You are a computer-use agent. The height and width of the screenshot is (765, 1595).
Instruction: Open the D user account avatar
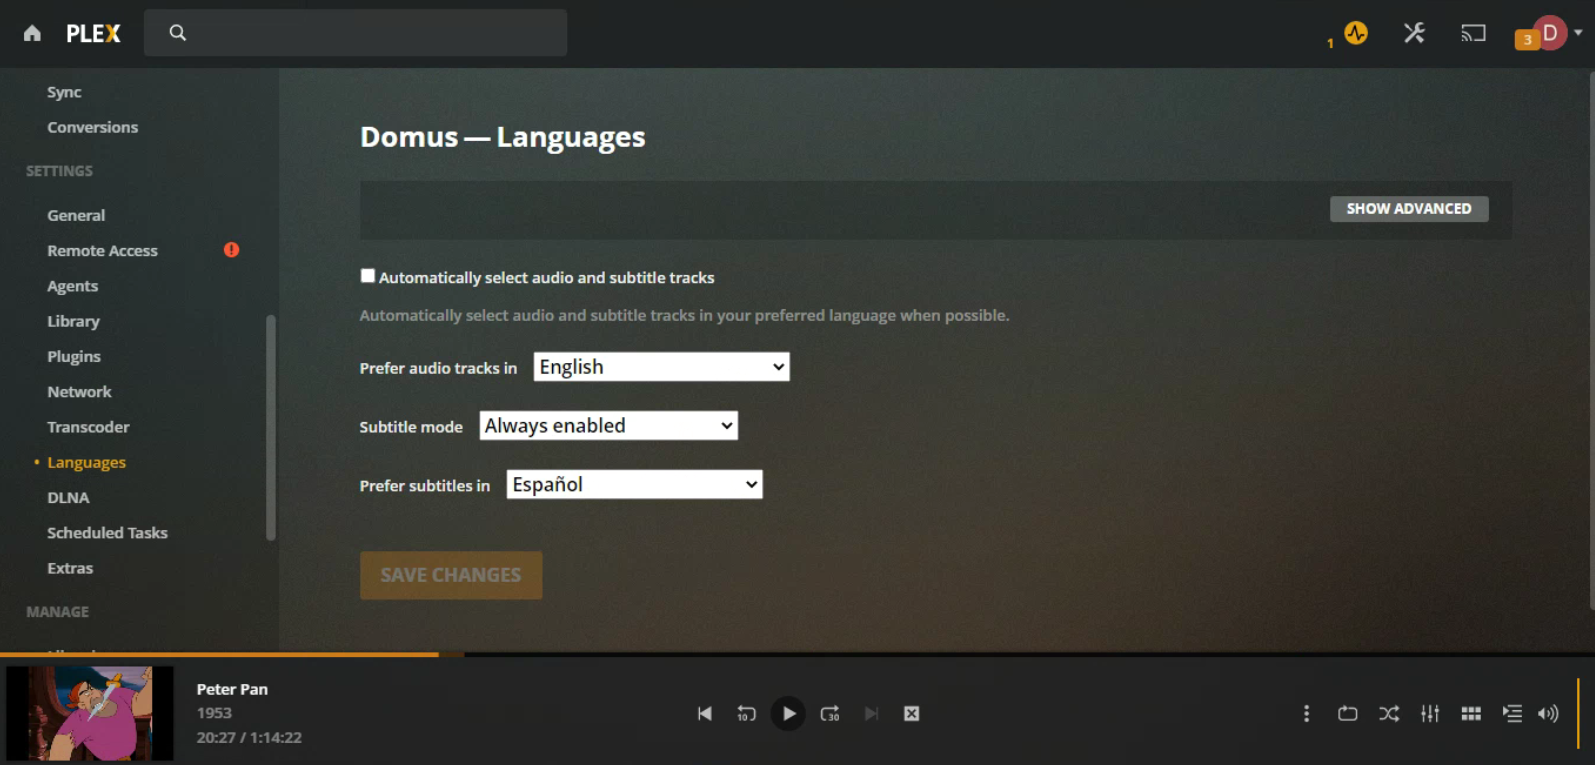(1550, 33)
